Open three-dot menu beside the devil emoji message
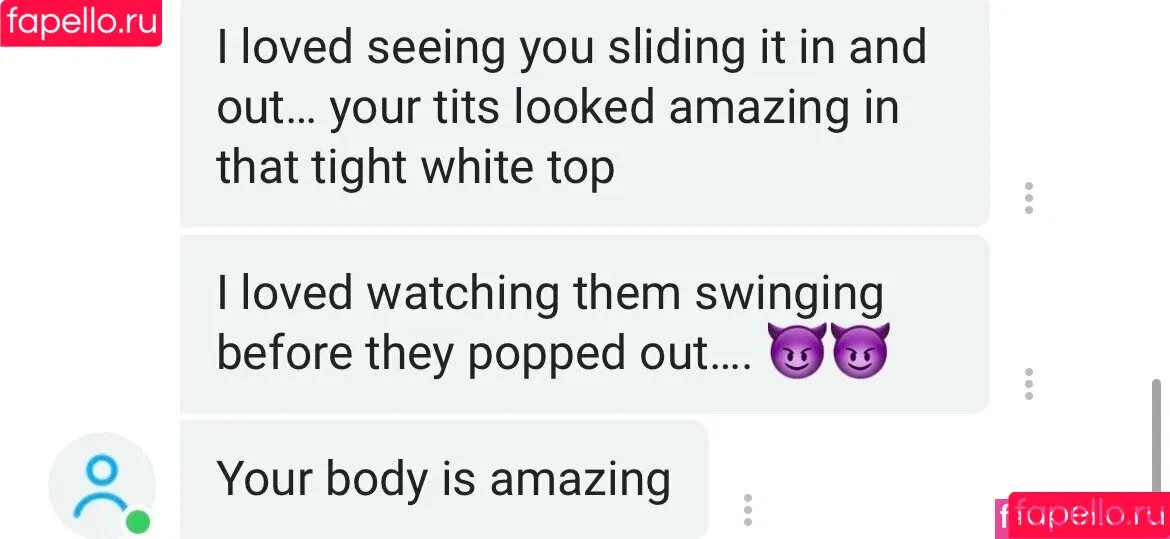The height and width of the screenshot is (539, 1170). [x=1028, y=384]
